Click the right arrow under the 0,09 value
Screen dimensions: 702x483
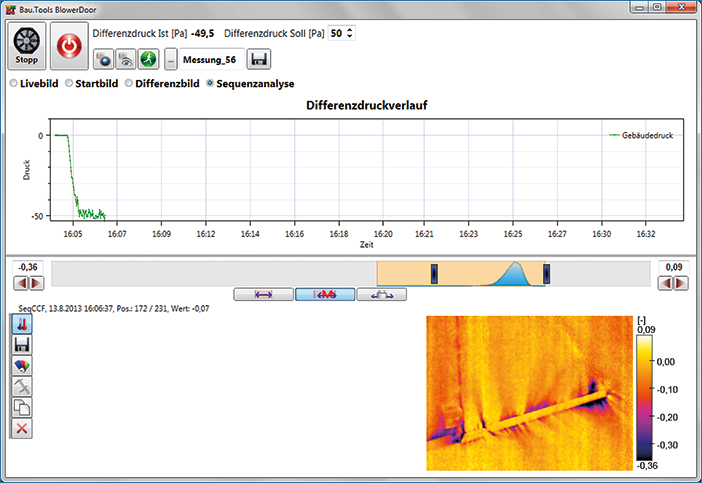(x=681, y=283)
